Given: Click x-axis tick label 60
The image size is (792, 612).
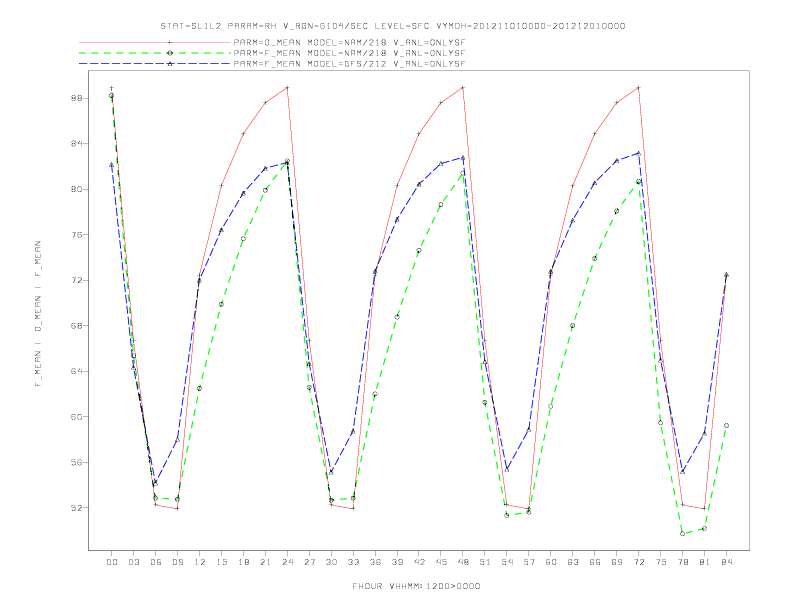Looking at the screenshot, I should point(551,562).
